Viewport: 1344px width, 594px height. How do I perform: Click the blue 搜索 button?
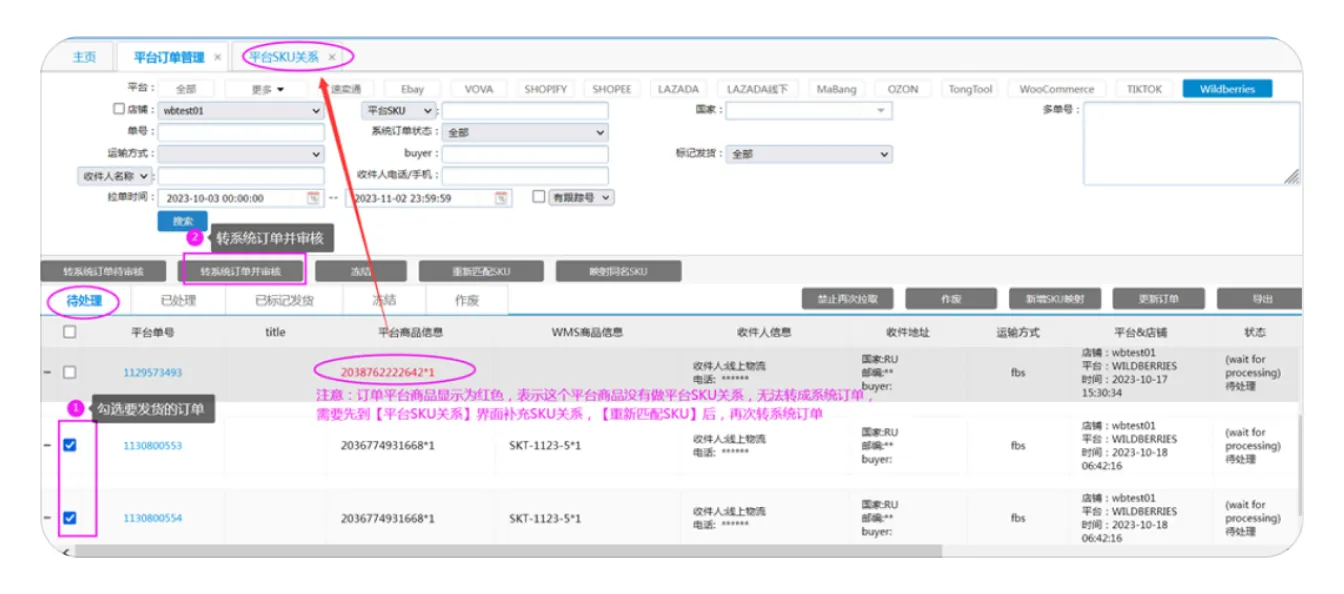[x=182, y=221]
